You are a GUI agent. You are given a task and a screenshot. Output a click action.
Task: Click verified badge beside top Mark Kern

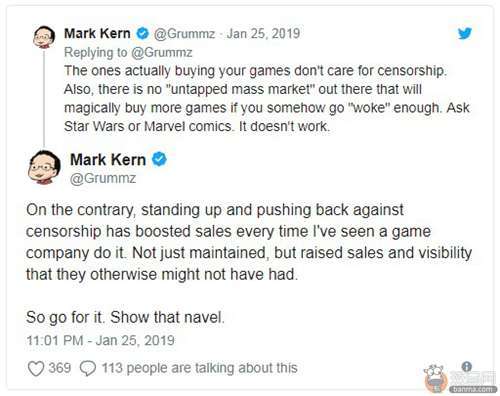pos(143,34)
